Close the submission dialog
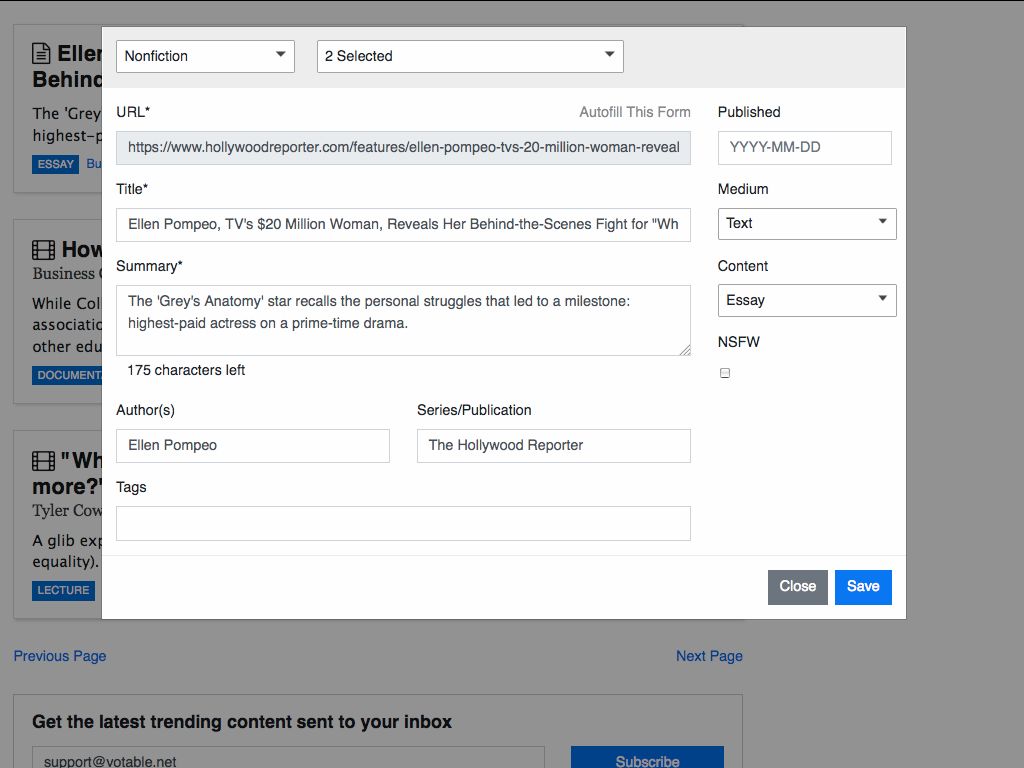This screenshot has width=1024, height=768. 797,587
